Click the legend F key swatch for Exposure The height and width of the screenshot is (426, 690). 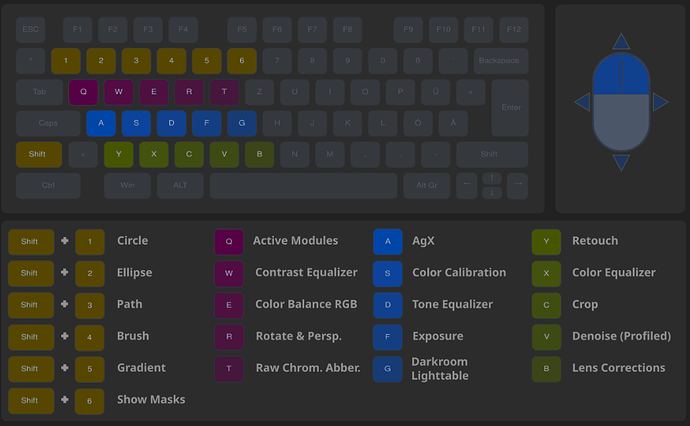coord(387,336)
